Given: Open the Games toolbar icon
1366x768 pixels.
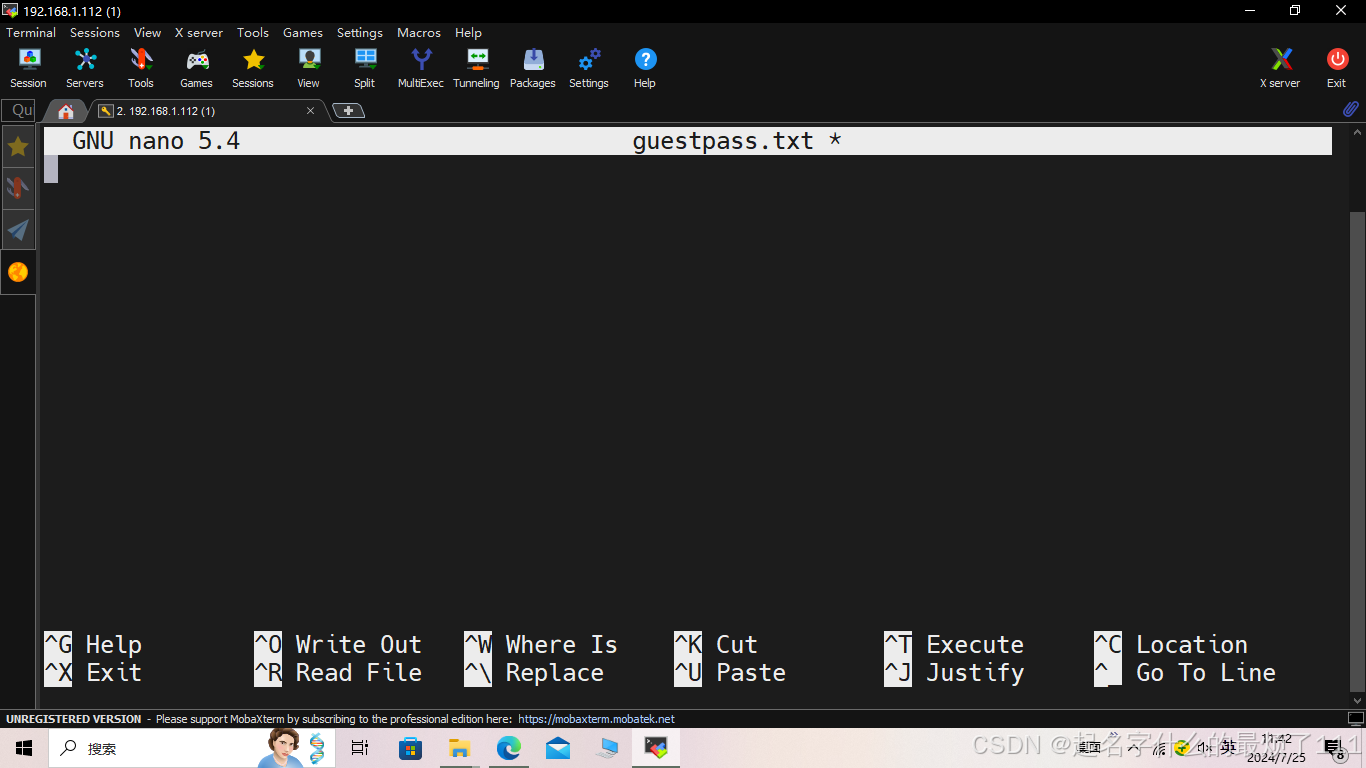Looking at the screenshot, I should (x=196, y=68).
